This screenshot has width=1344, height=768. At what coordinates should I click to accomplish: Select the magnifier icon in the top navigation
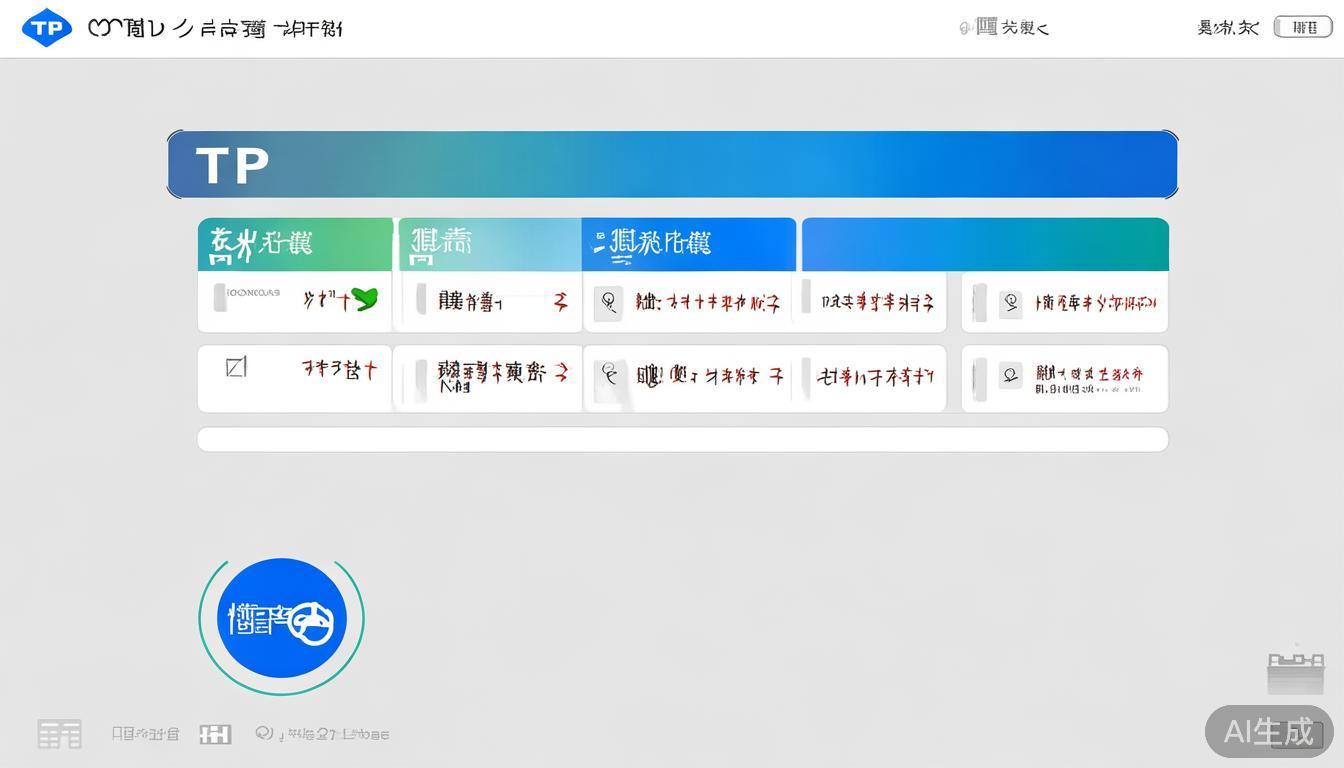coord(963,28)
